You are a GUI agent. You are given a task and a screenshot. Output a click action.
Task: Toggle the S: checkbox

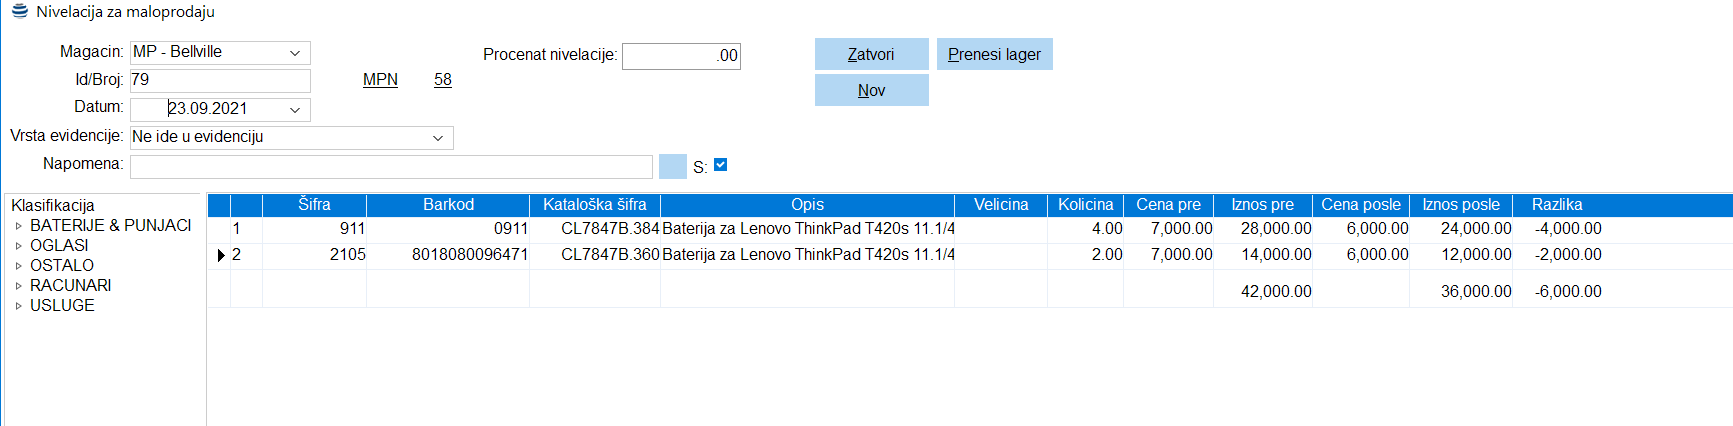[720, 165]
